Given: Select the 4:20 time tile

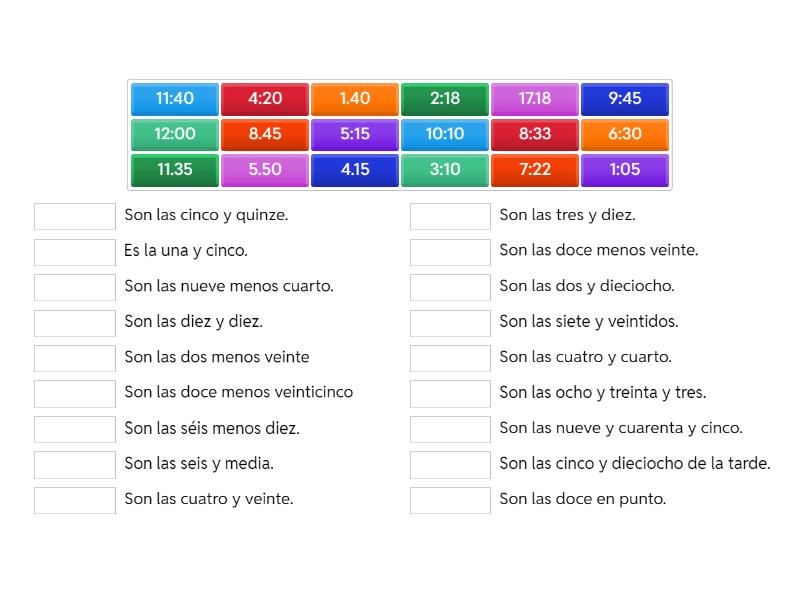Looking at the screenshot, I should pos(265,99).
